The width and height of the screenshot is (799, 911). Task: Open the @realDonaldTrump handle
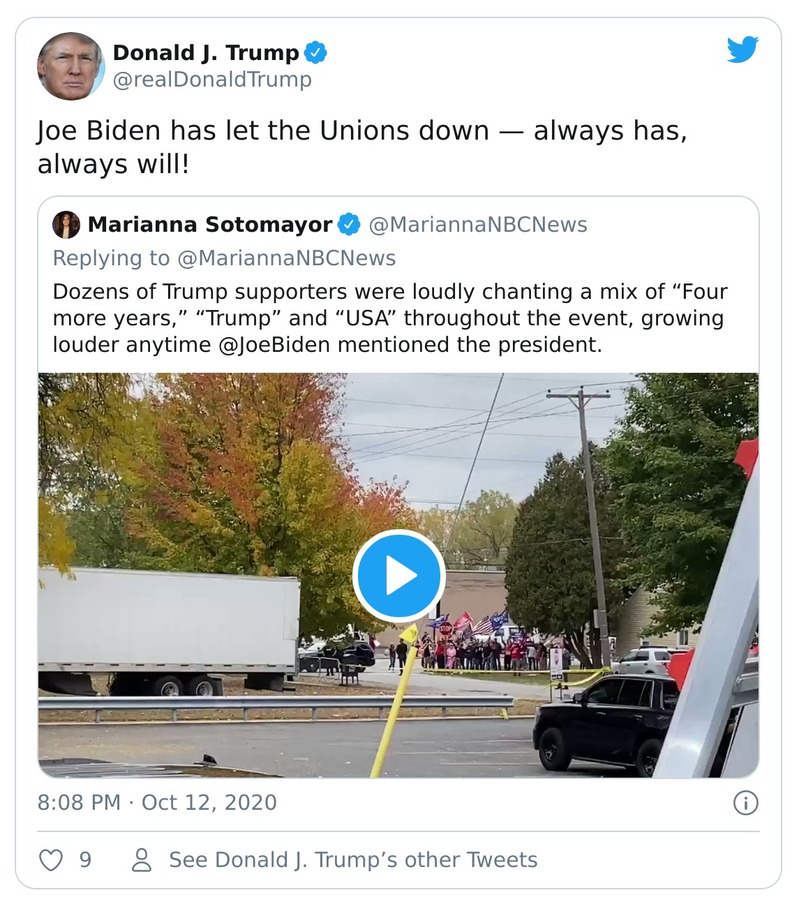(x=212, y=80)
